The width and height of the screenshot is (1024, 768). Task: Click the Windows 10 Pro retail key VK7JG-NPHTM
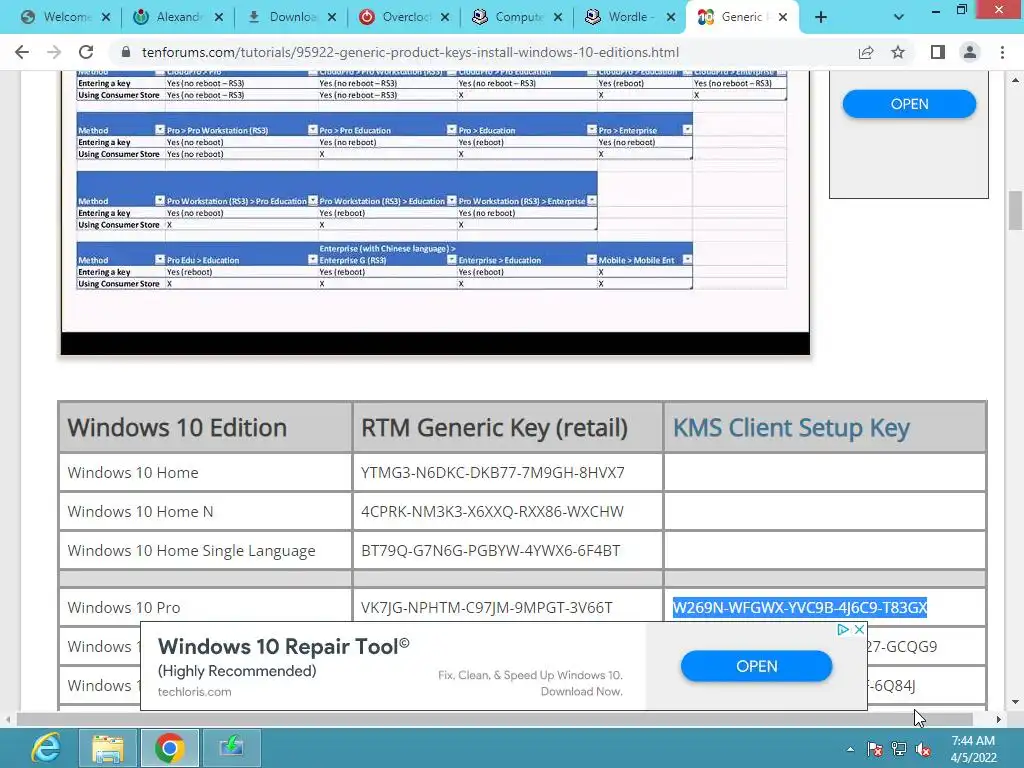[x=487, y=607]
